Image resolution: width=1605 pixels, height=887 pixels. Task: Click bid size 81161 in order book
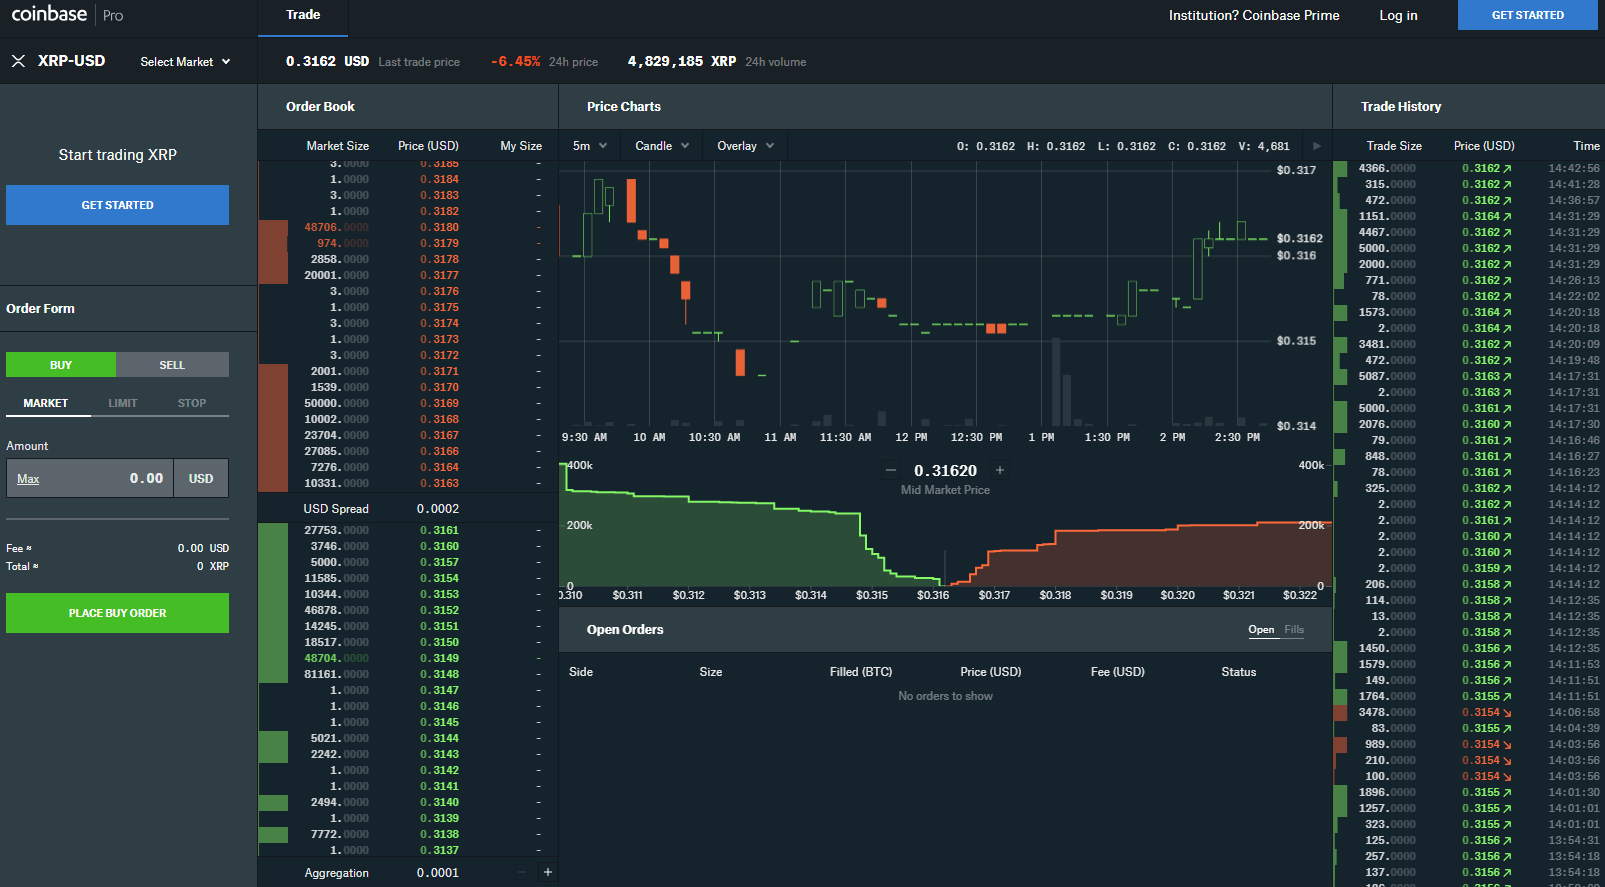(x=336, y=674)
